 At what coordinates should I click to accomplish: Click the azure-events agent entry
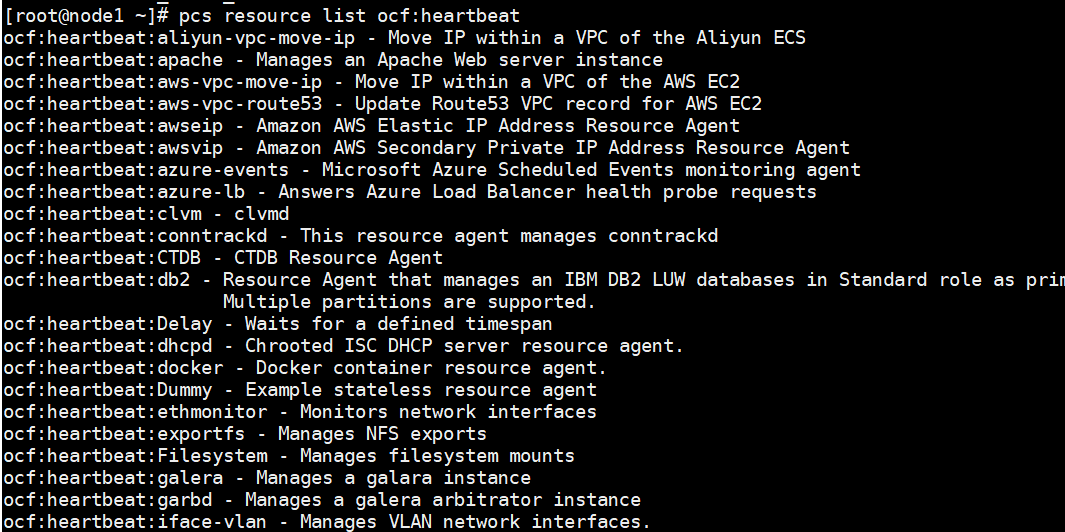click(x=431, y=170)
